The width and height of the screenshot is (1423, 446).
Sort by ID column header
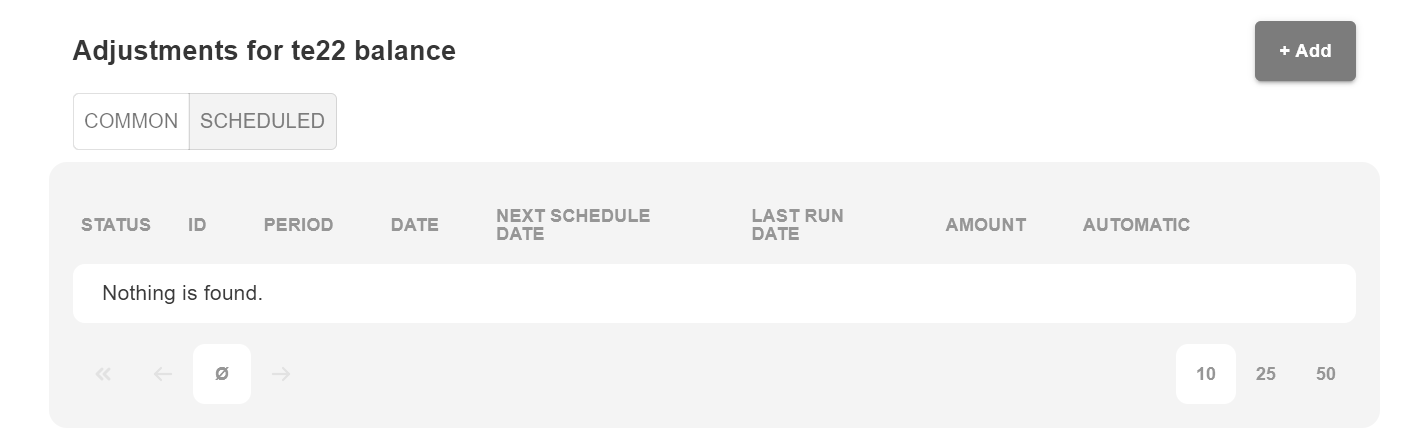coord(197,225)
